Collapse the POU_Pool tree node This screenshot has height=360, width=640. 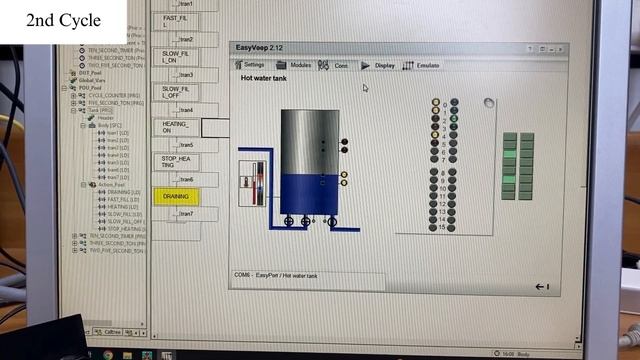pyautogui.click(x=64, y=88)
